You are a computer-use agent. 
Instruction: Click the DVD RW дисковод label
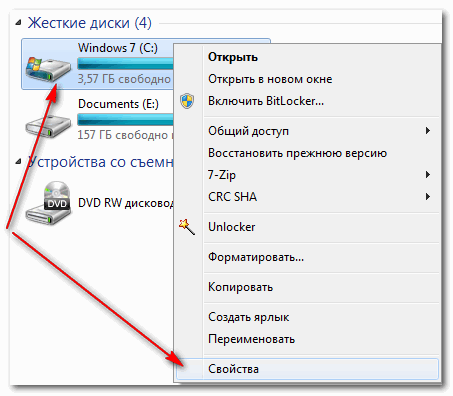coord(126,203)
